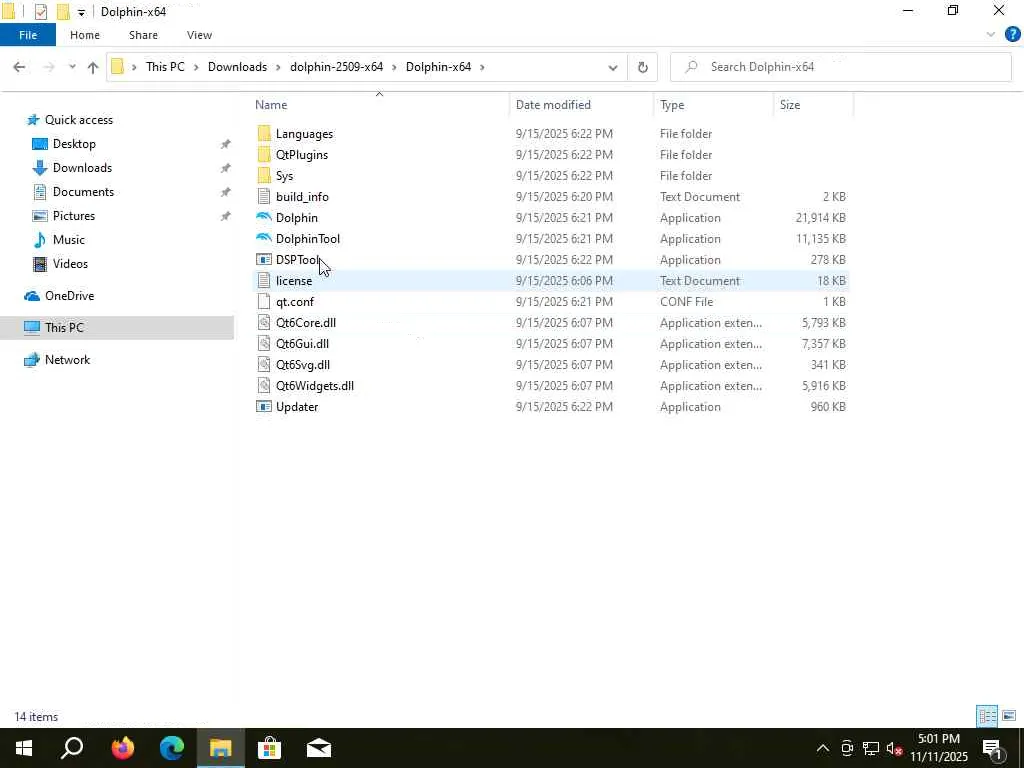Open Music in the navigation pane
The image size is (1024, 768).
tap(69, 240)
